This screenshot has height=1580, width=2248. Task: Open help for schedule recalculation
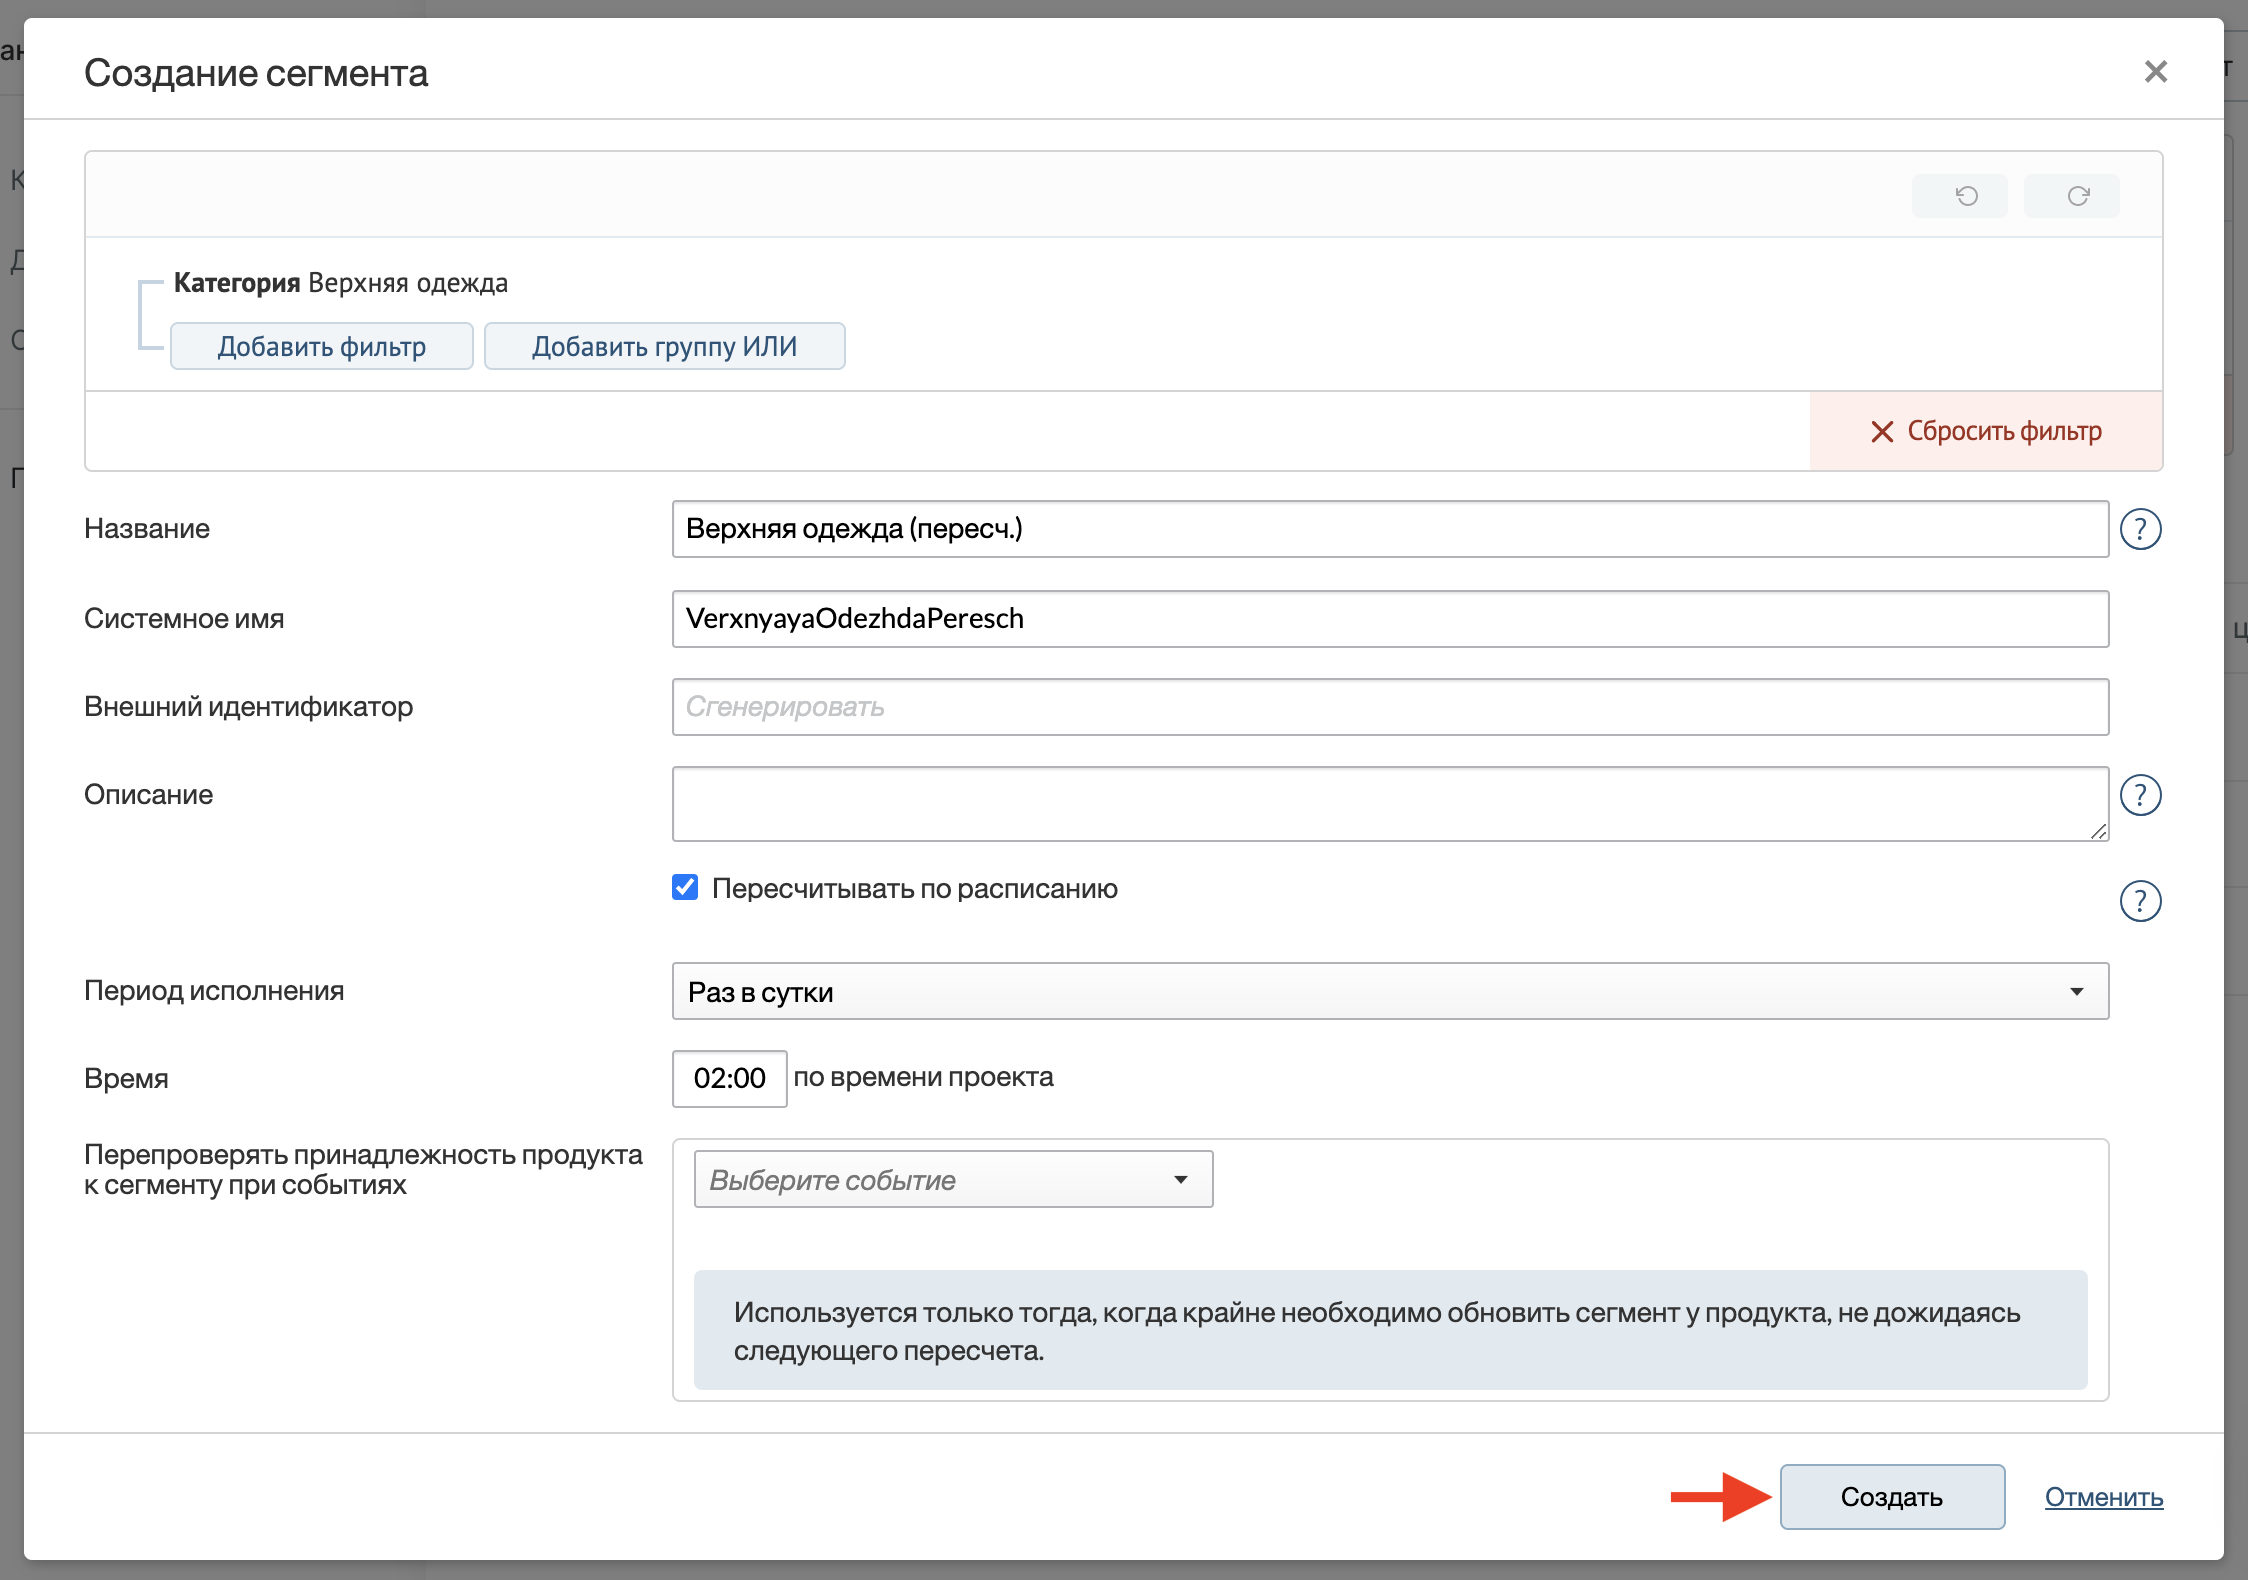pos(2141,901)
